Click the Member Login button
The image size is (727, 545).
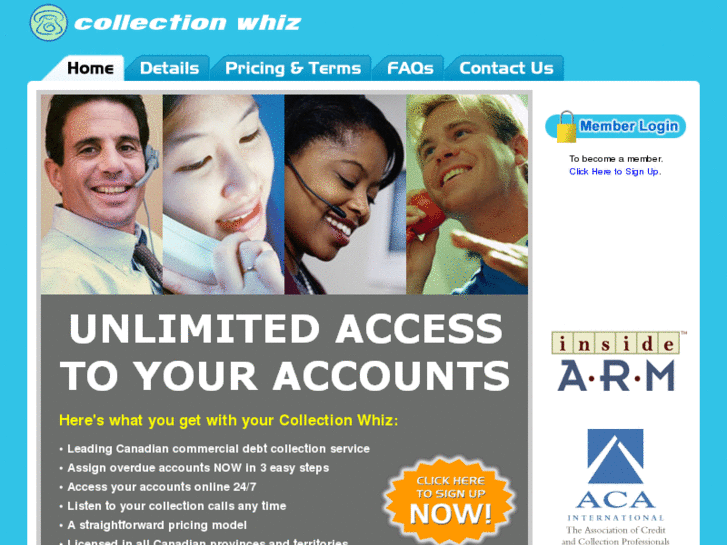[616, 126]
